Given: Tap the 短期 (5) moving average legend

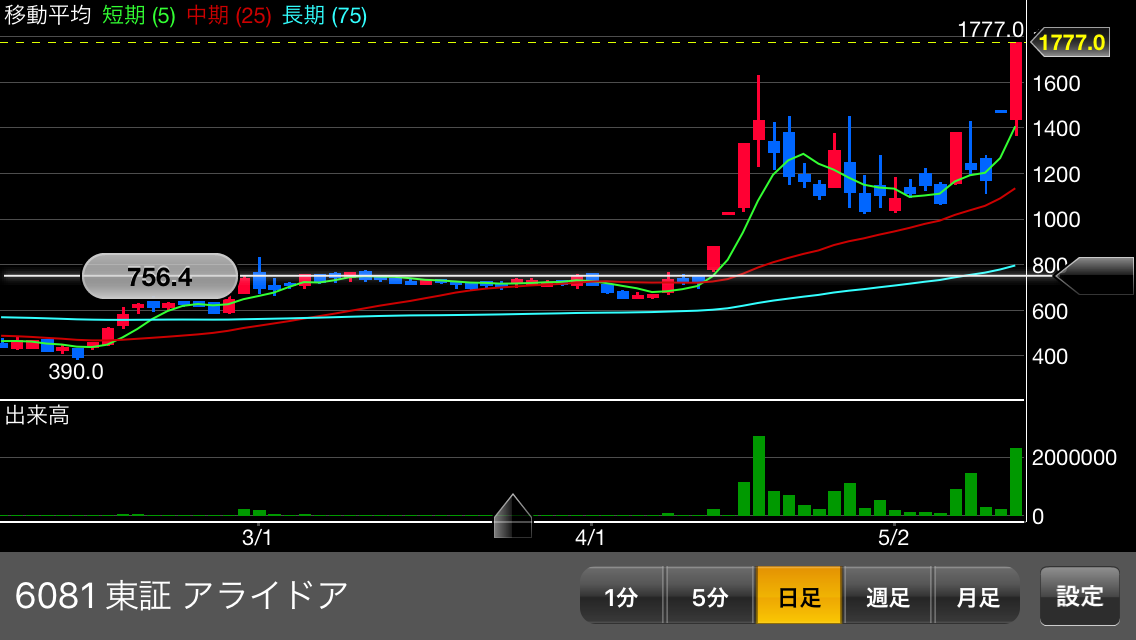Looking at the screenshot, I should click(x=139, y=16).
